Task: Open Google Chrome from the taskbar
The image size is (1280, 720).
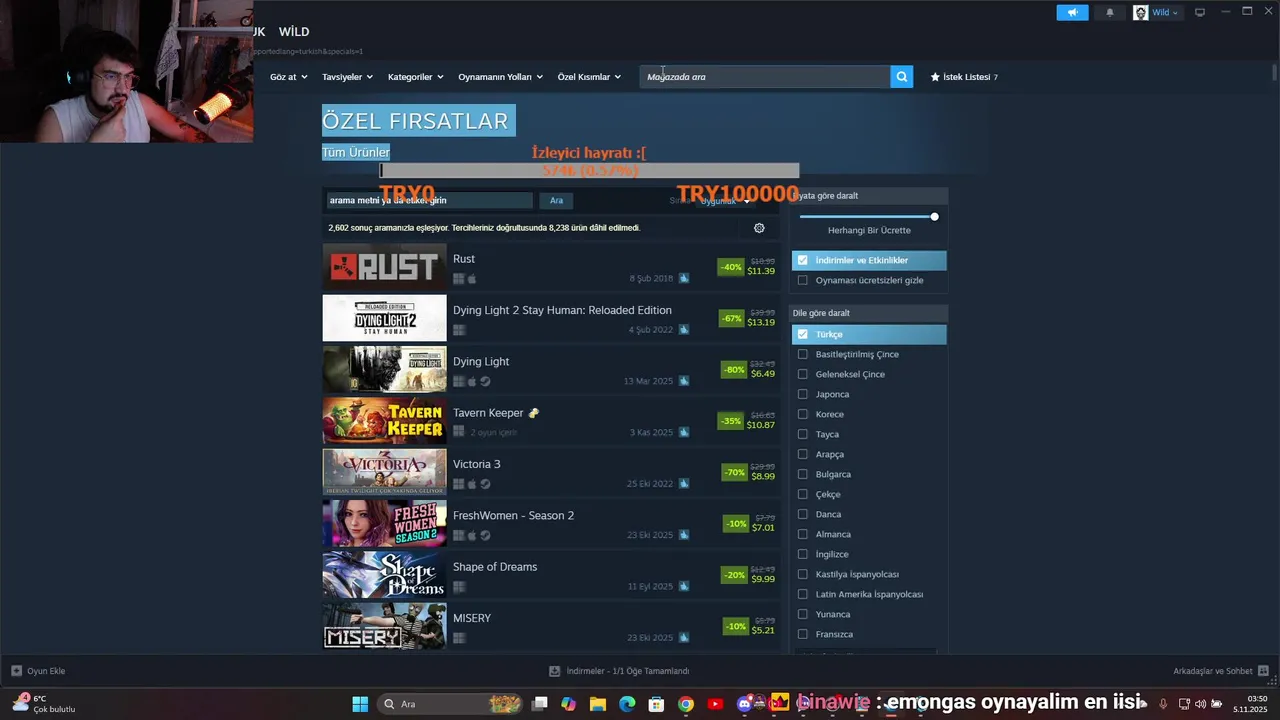Action: coord(686,704)
